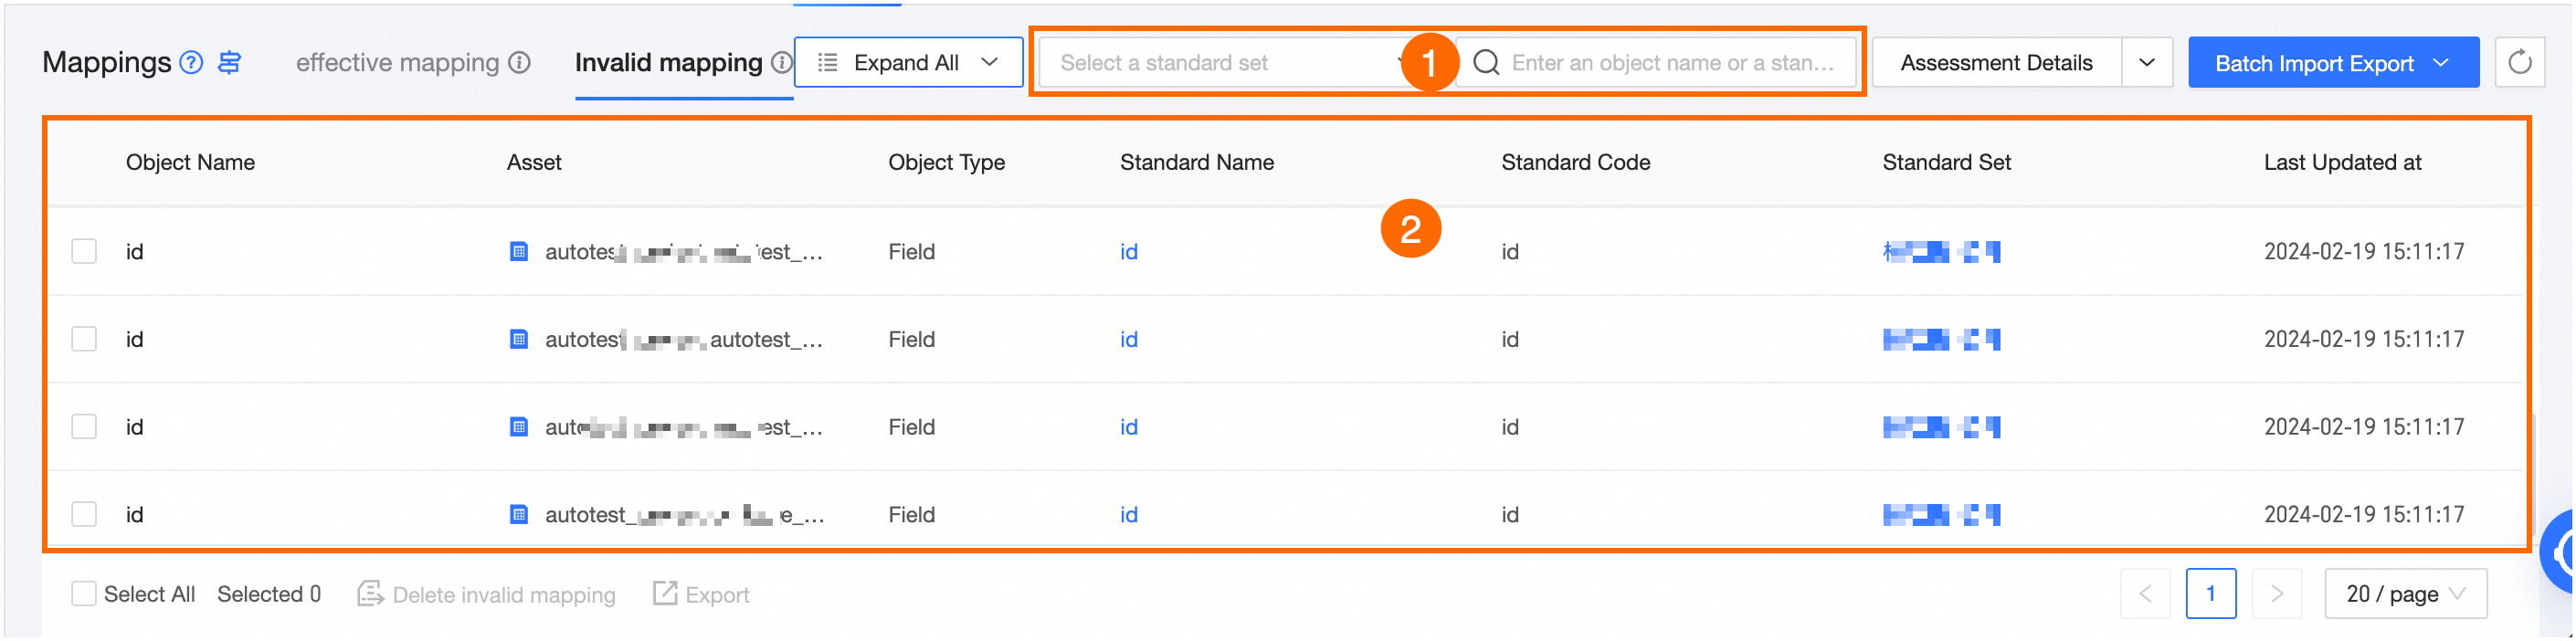Click the Mappings heading text
The image size is (2576, 641).
click(x=107, y=62)
